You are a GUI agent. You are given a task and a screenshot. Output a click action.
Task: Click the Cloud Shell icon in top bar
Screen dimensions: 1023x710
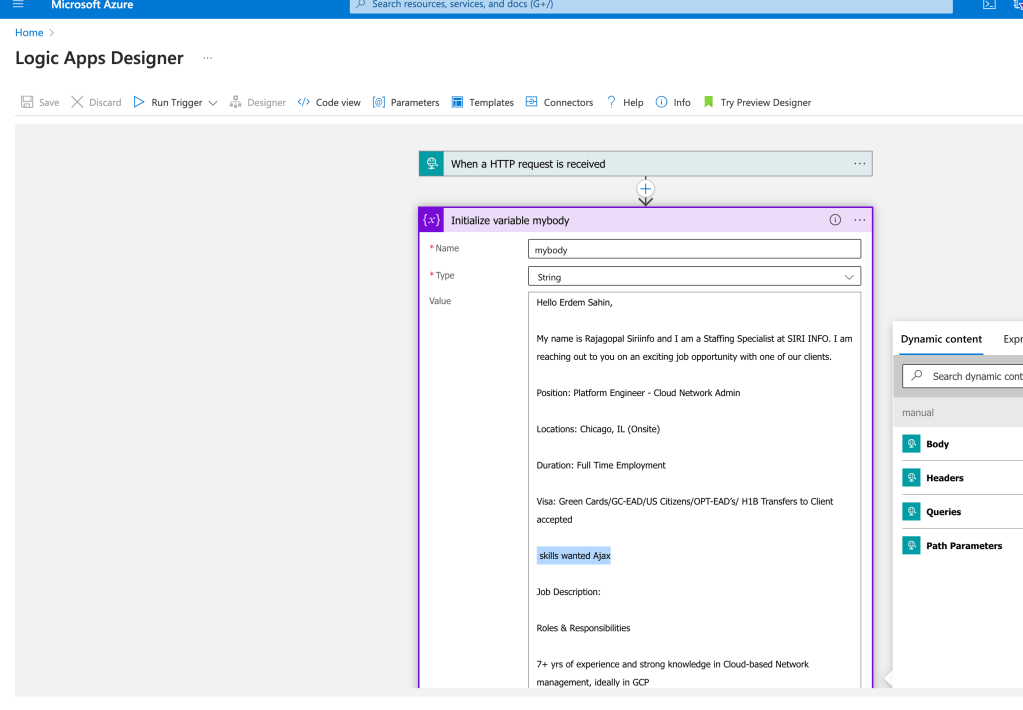(990, 4)
